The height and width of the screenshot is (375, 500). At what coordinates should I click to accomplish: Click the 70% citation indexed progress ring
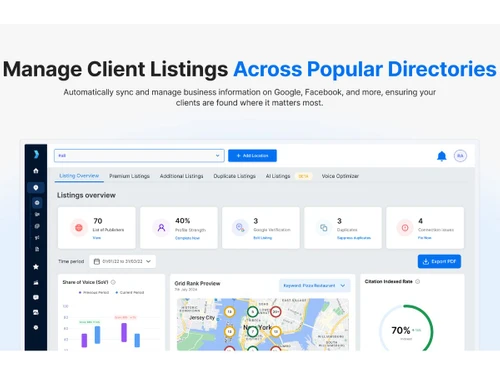pyautogui.click(x=406, y=329)
